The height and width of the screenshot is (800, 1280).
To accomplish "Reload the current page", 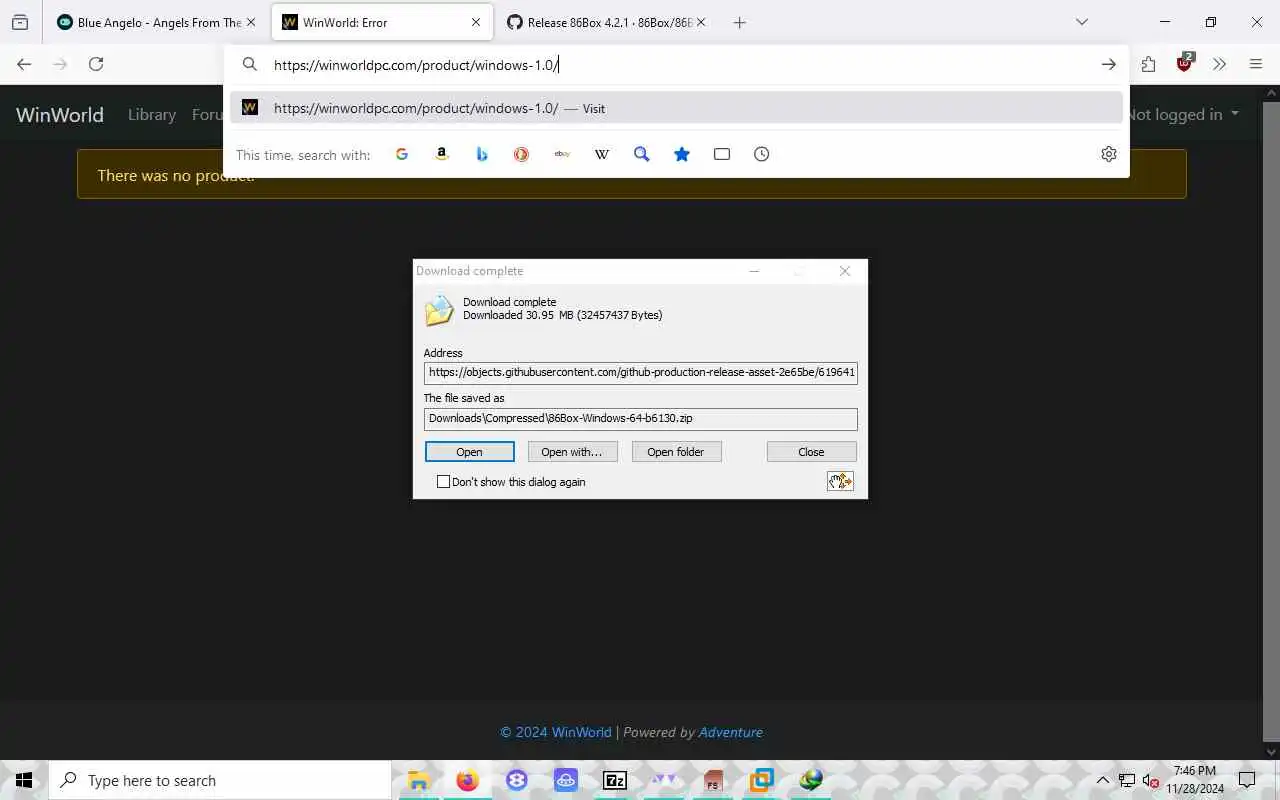I will (x=96, y=64).
